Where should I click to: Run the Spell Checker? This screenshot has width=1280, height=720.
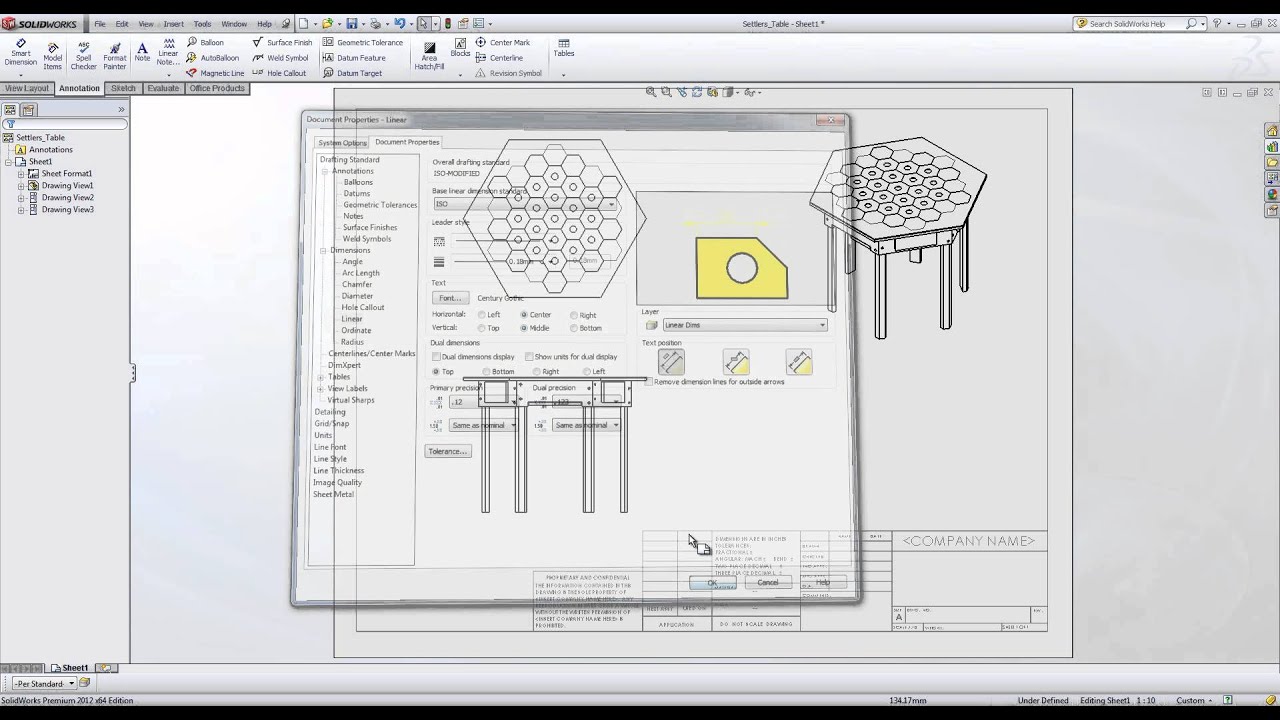tap(84, 54)
